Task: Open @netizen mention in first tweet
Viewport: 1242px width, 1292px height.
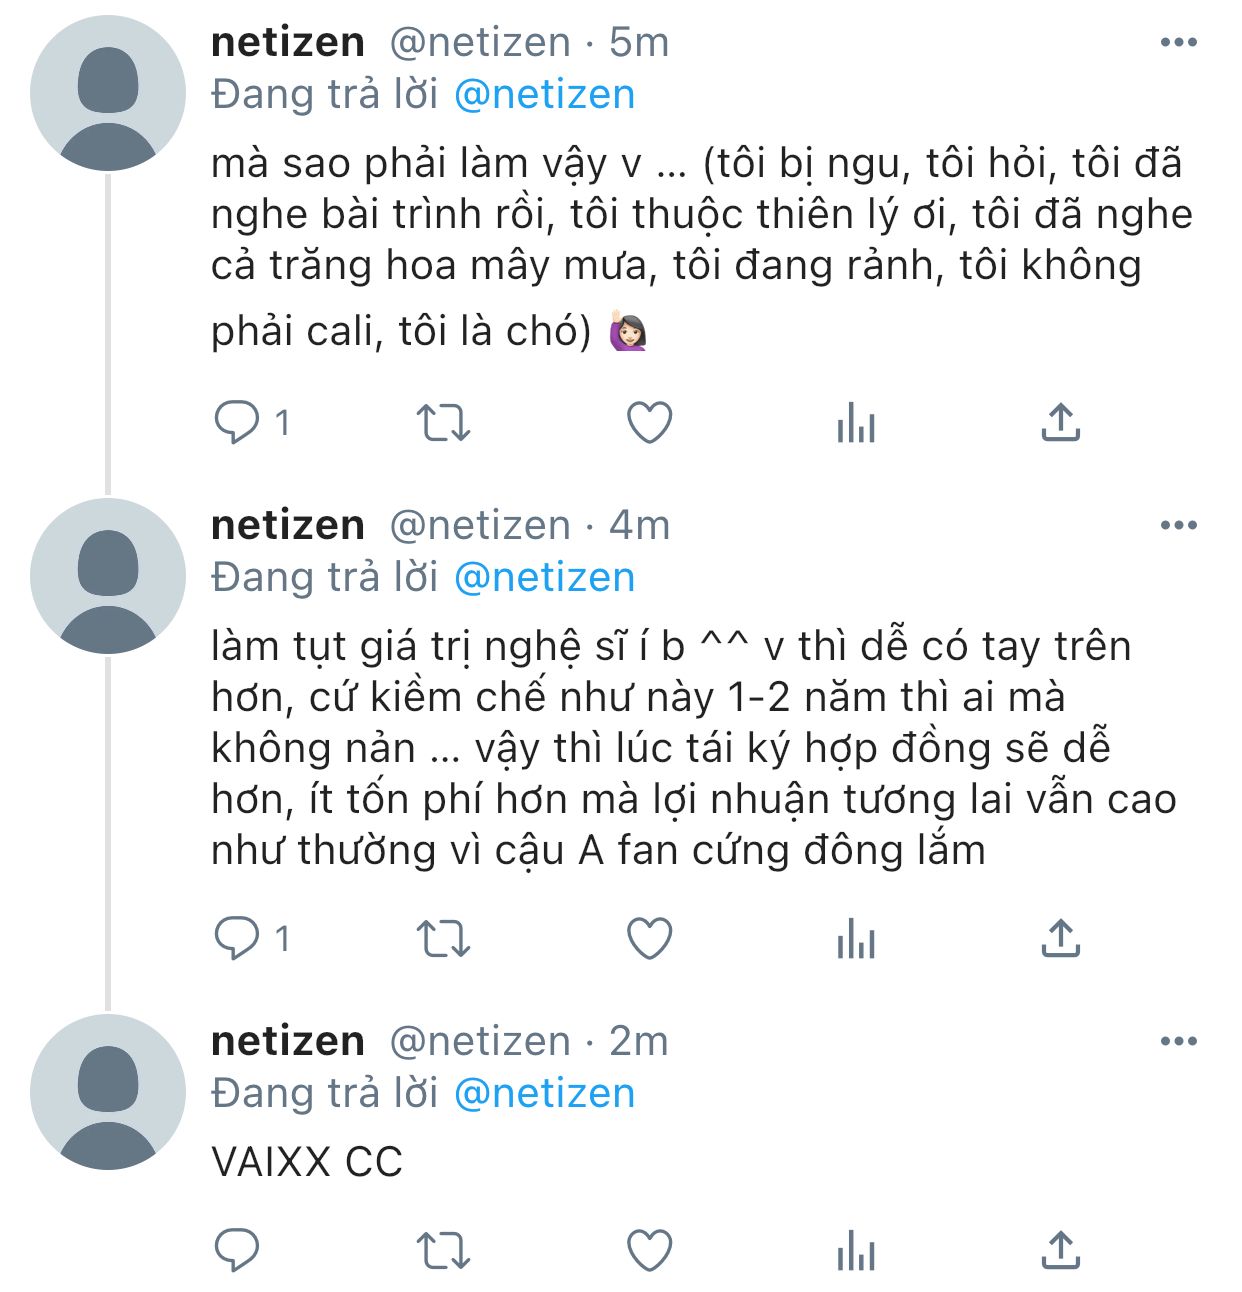Action: [544, 95]
